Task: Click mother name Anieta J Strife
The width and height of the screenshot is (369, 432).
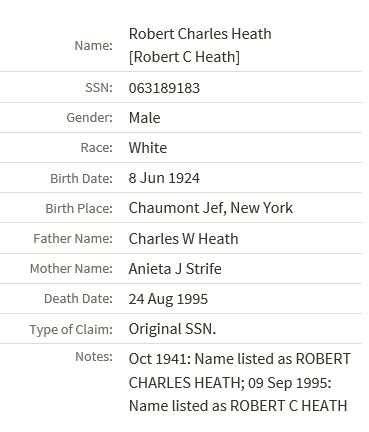Action: click(x=175, y=269)
